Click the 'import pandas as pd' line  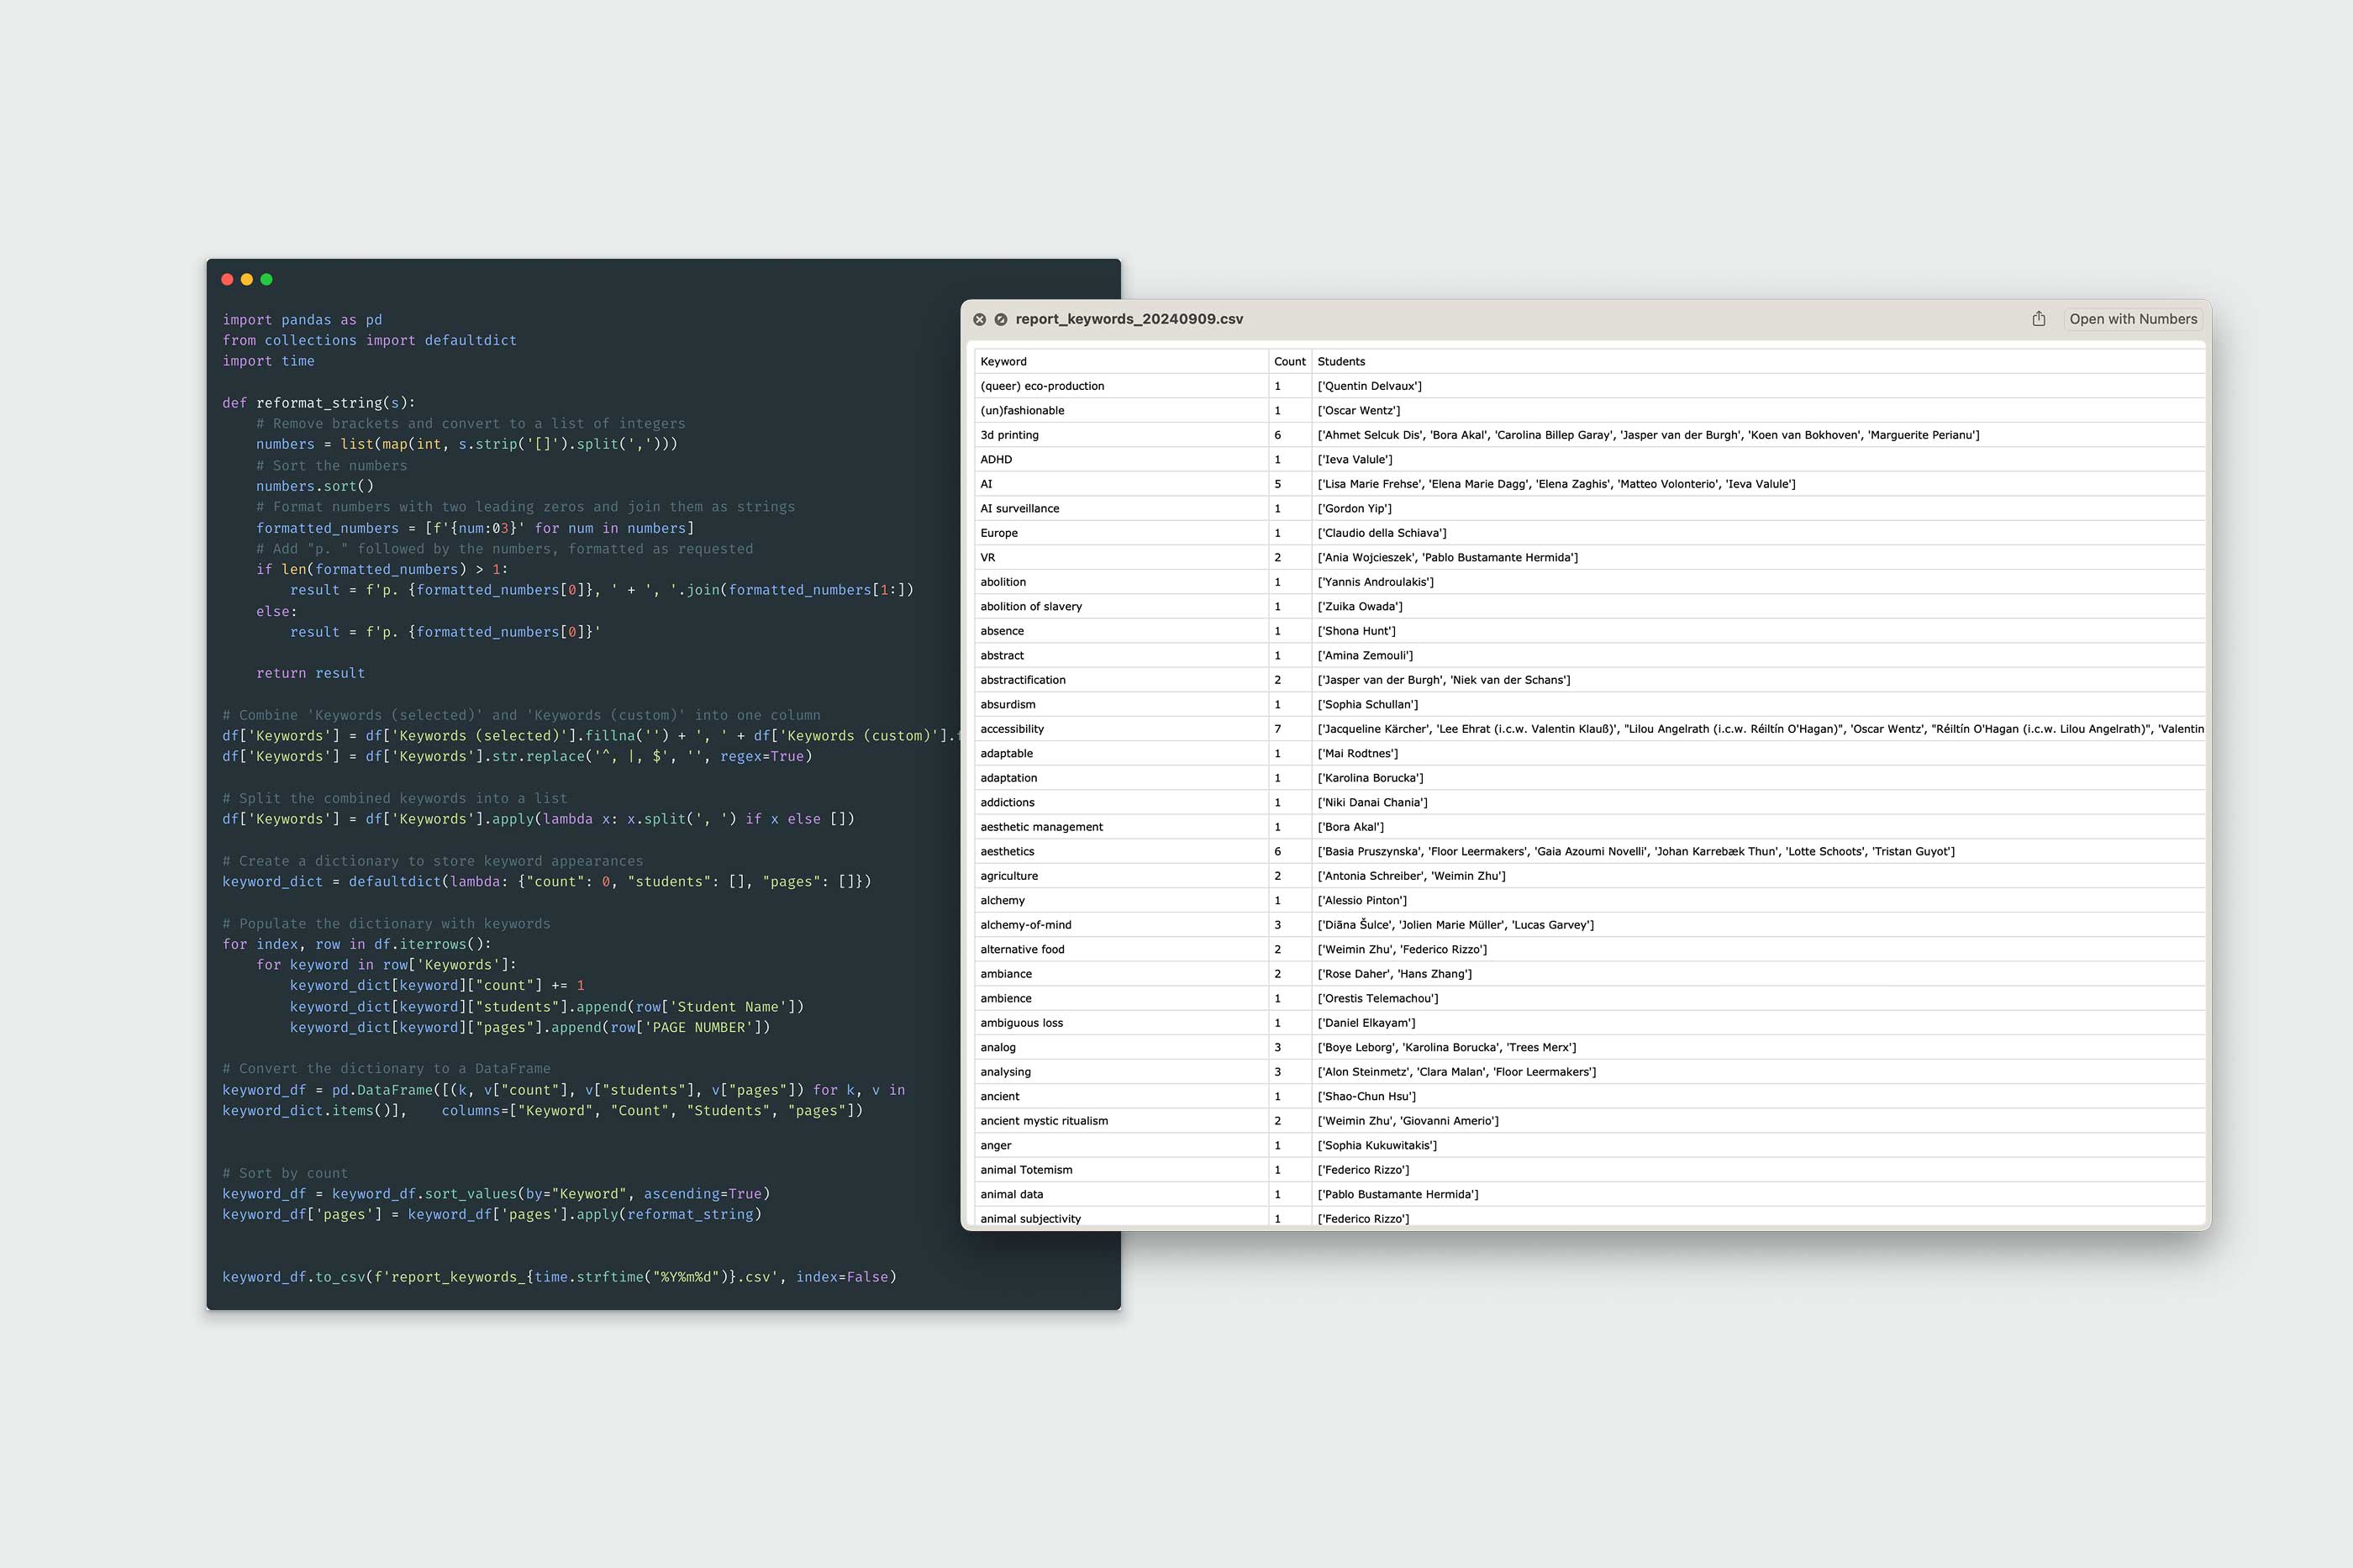(302, 320)
